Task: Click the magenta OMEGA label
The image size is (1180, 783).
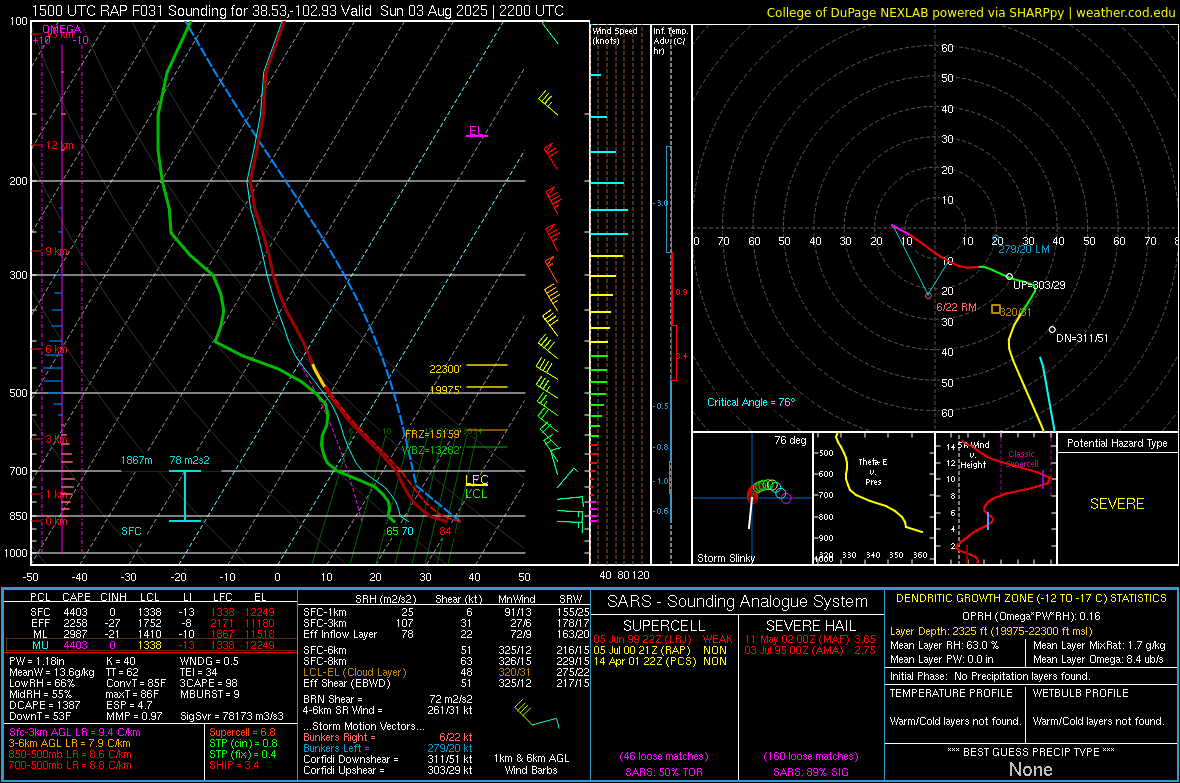Action: point(62,29)
